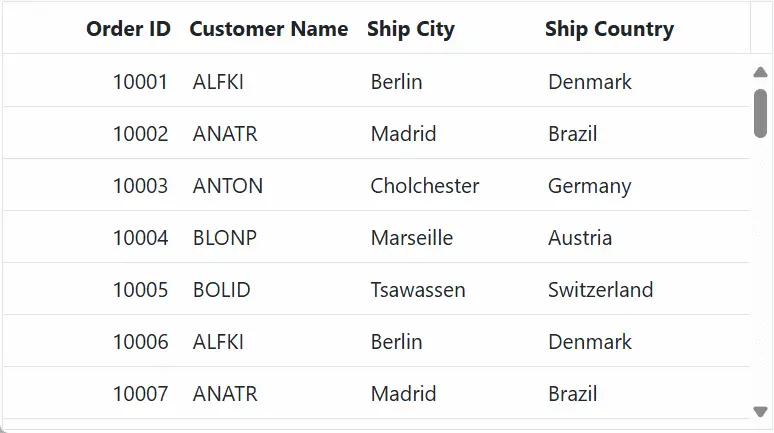Select the ANATR cell in row 10002
Screen dimensions: 774x433
pos(225,134)
